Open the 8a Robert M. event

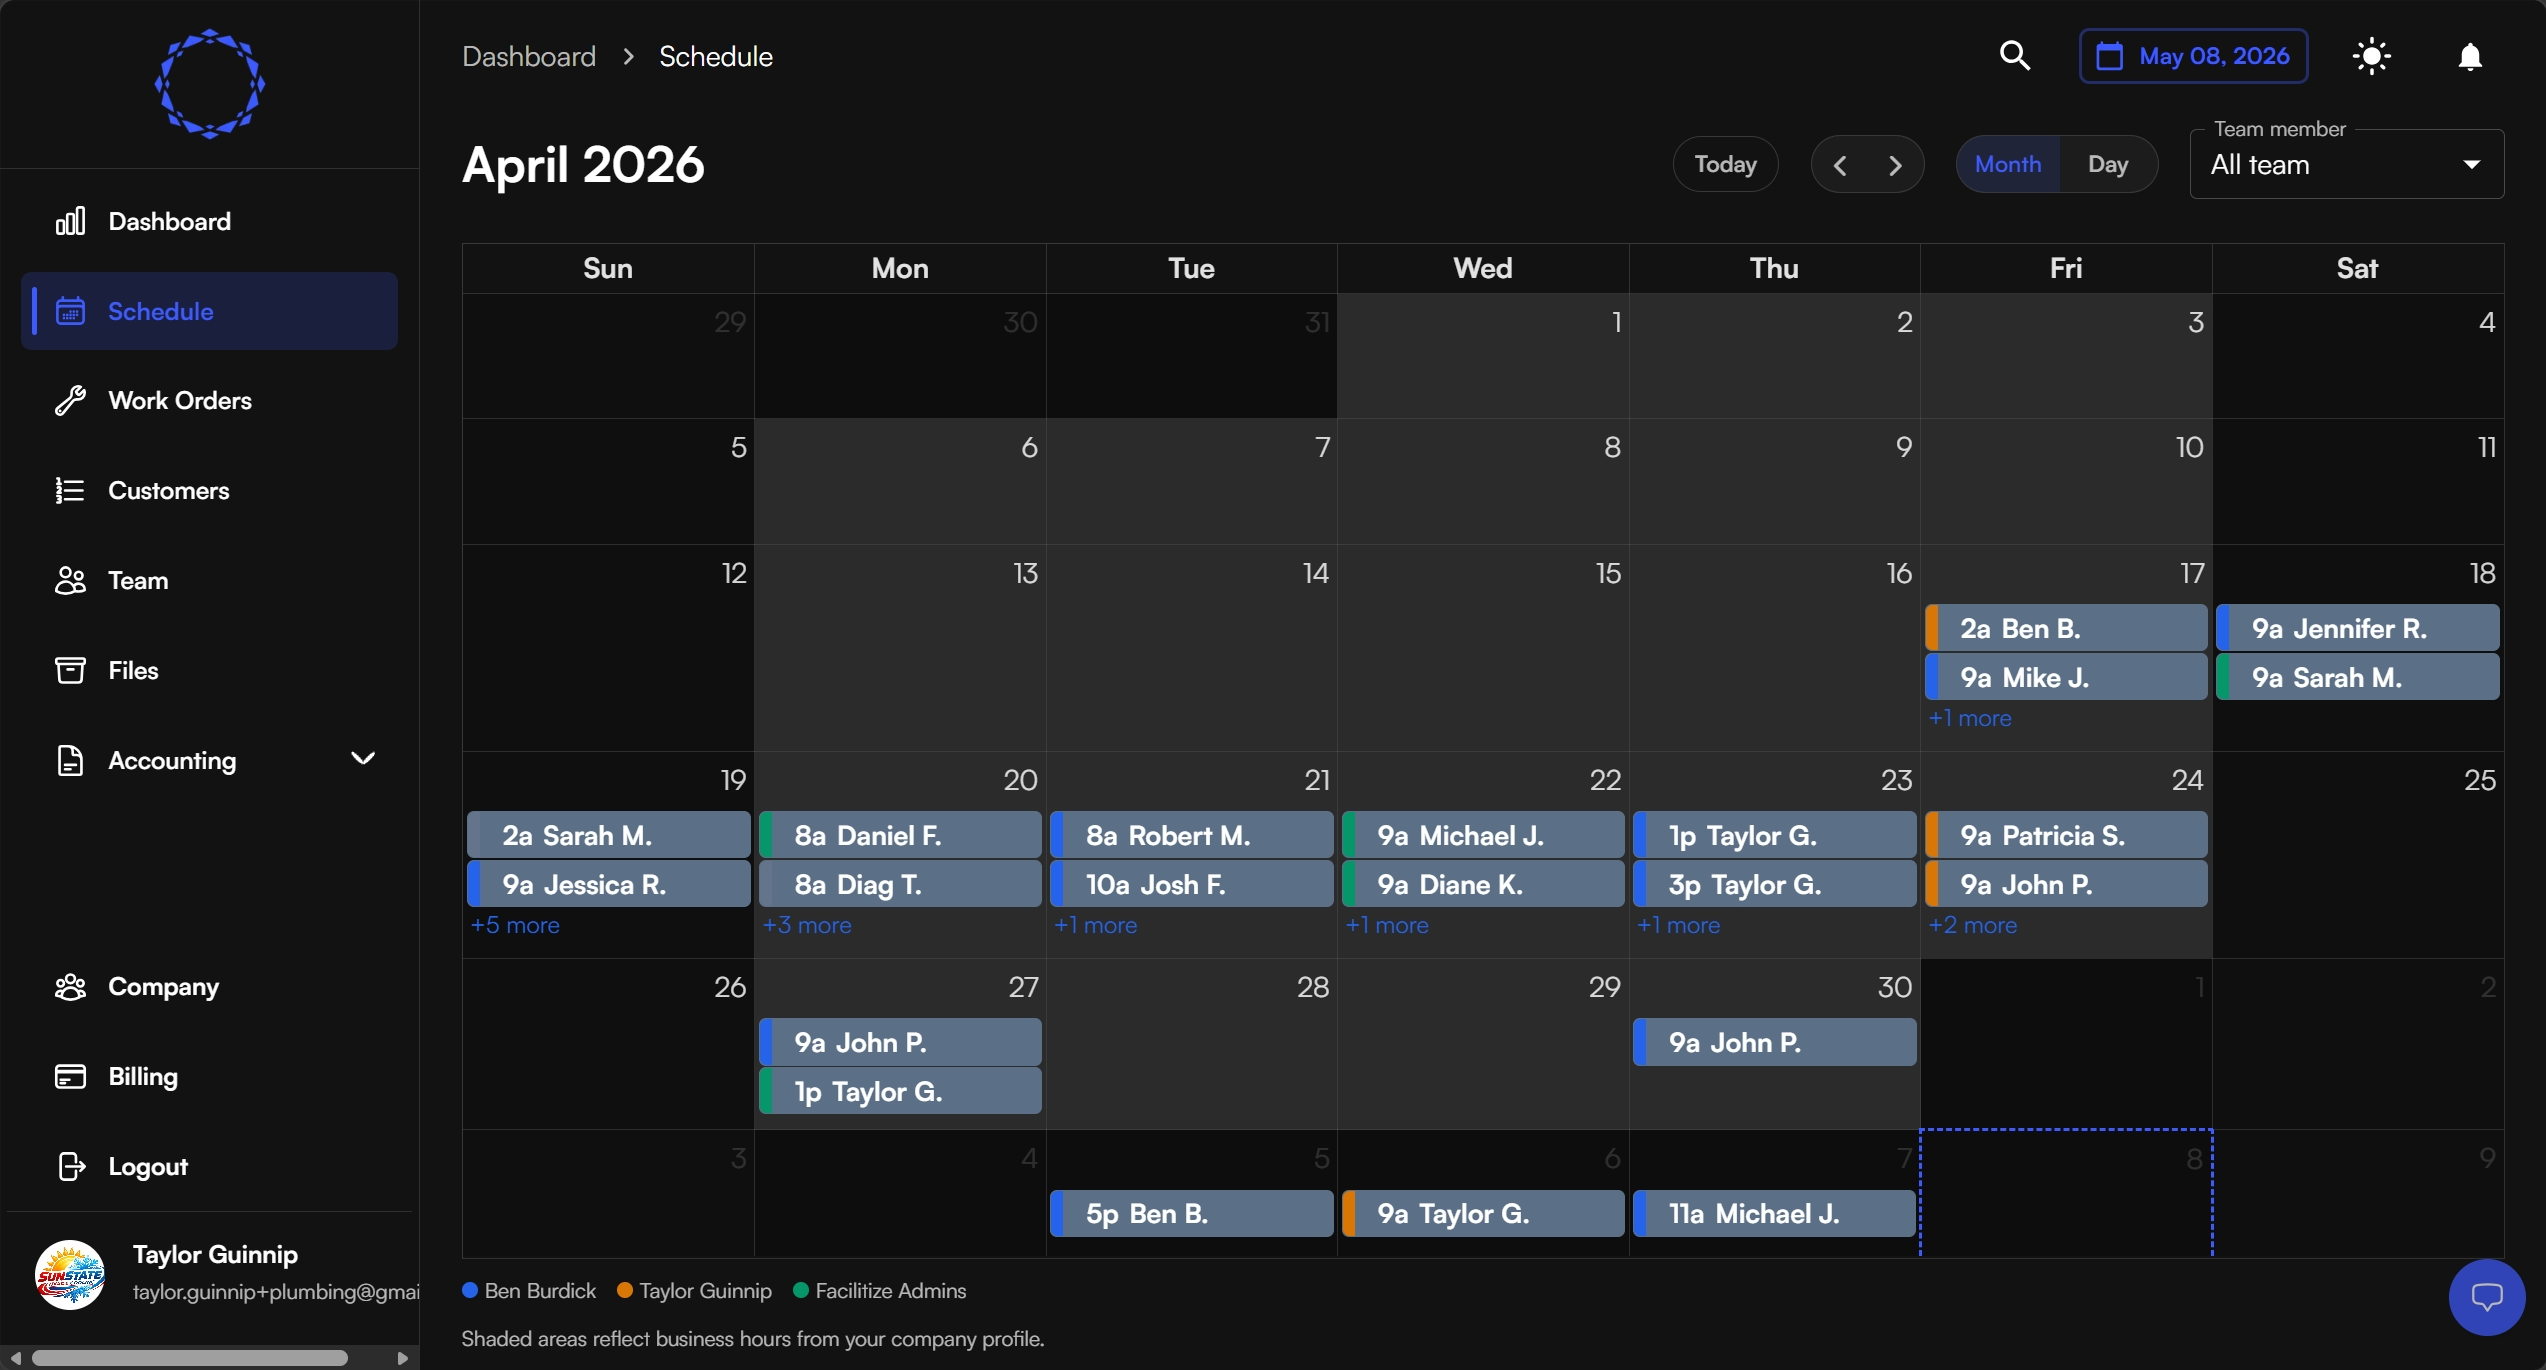point(1192,835)
